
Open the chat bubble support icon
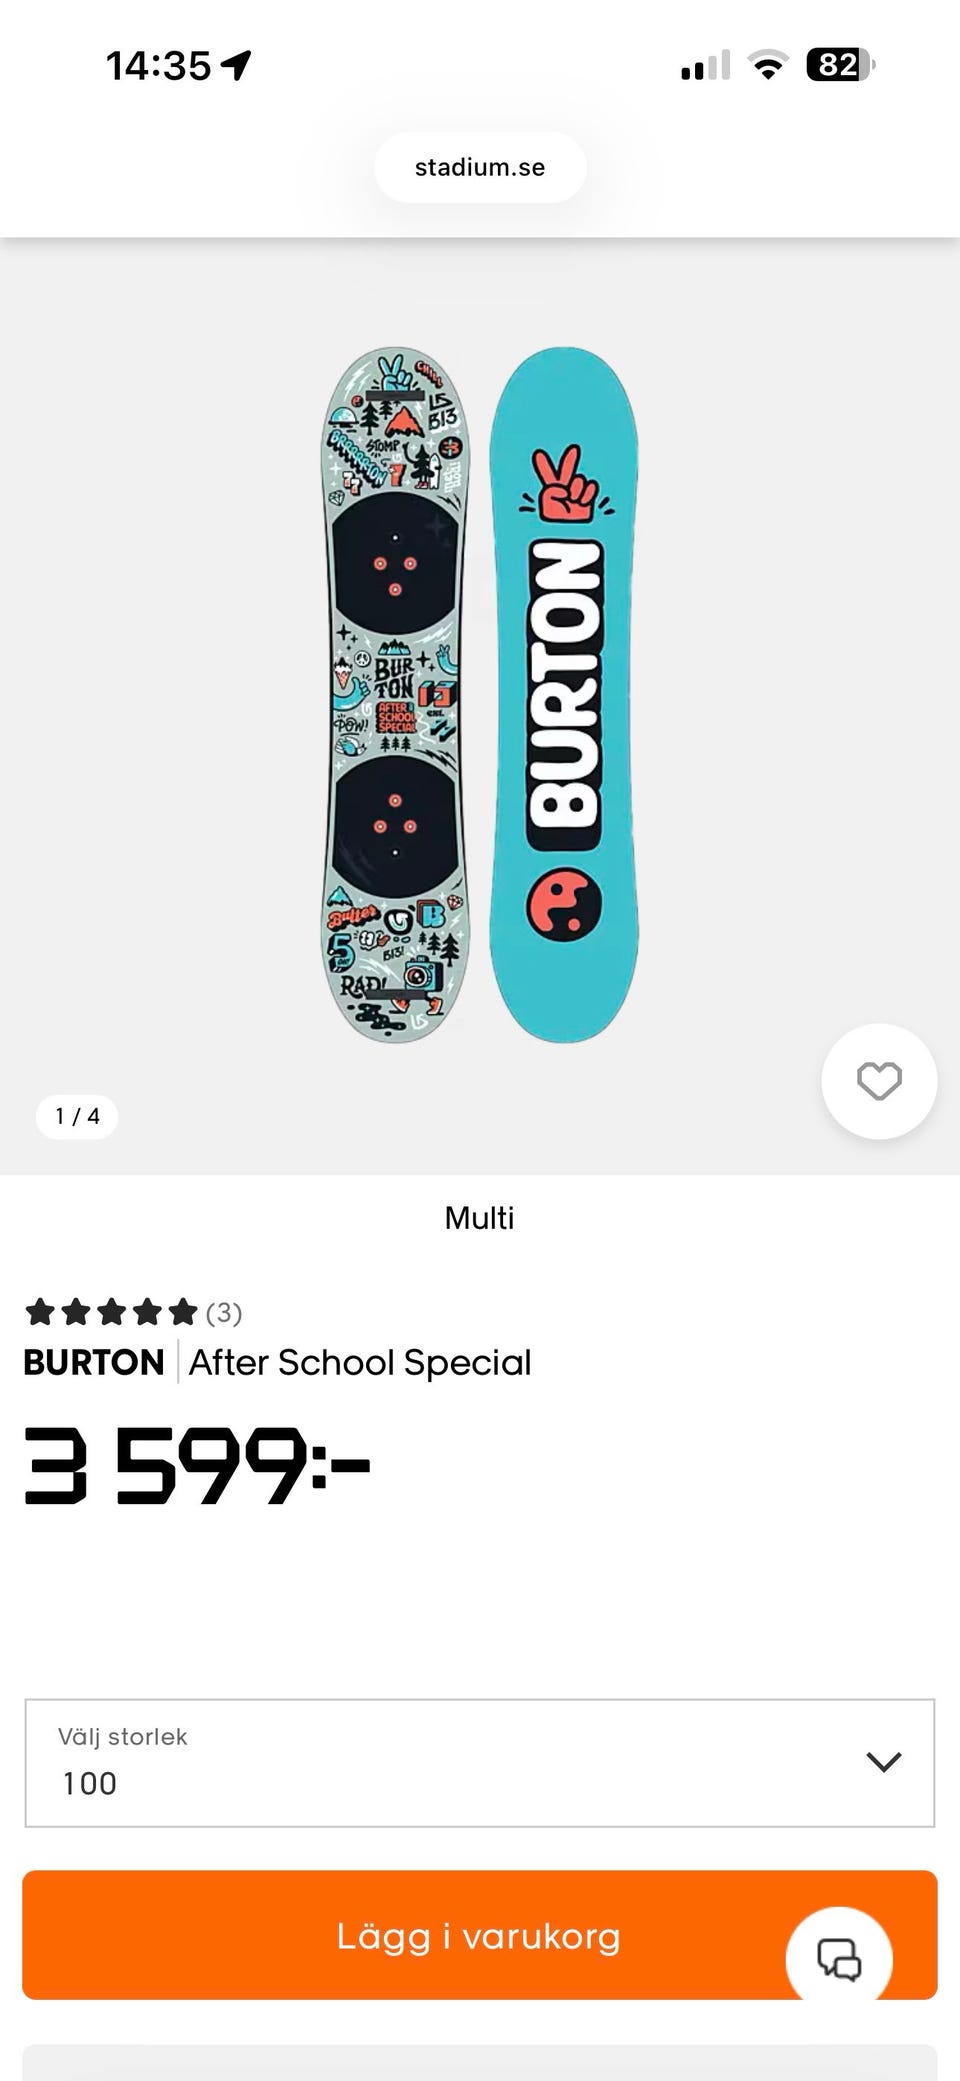click(839, 1958)
